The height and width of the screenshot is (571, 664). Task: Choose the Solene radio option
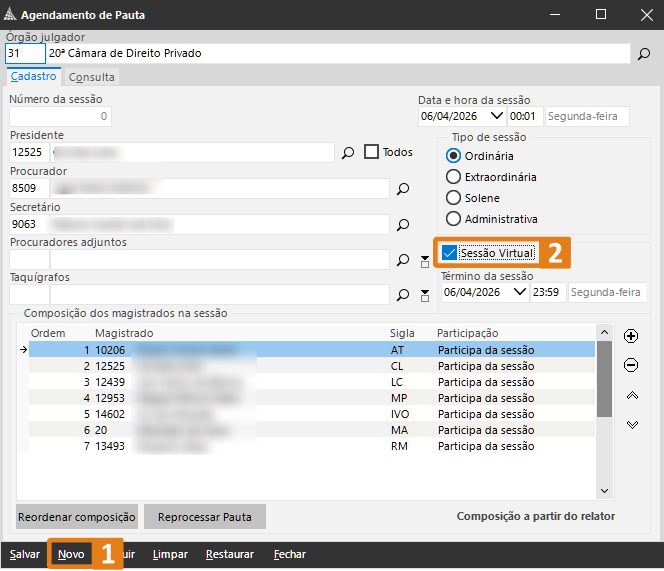pyautogui.click(x=454, y=198)
